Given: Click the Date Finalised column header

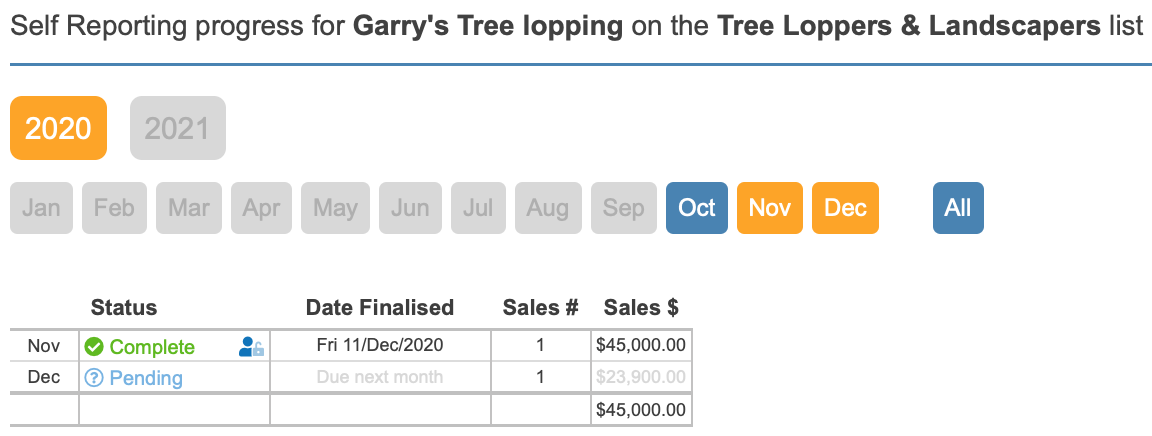Looking at the screenshot, I should tap(380, 307).
